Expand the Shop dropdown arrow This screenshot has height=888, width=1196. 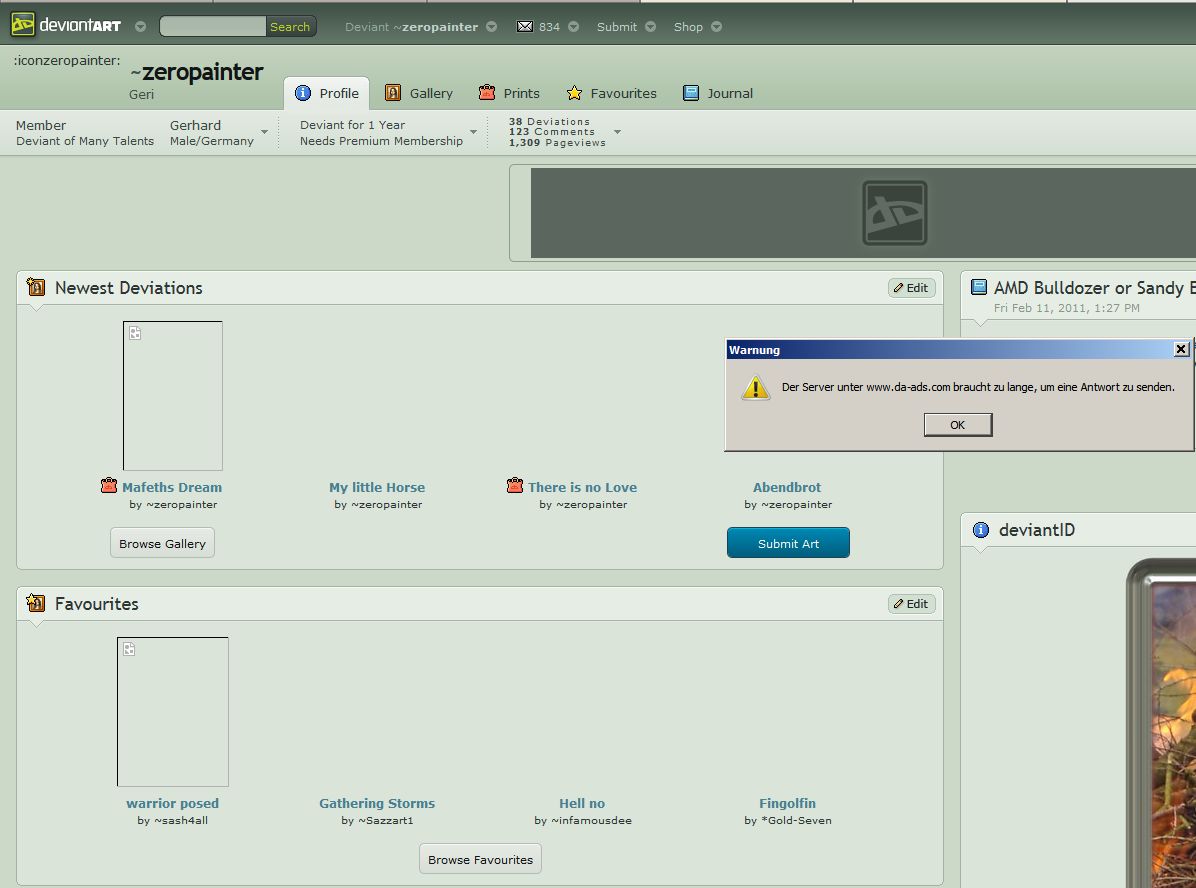coord(716,27)
